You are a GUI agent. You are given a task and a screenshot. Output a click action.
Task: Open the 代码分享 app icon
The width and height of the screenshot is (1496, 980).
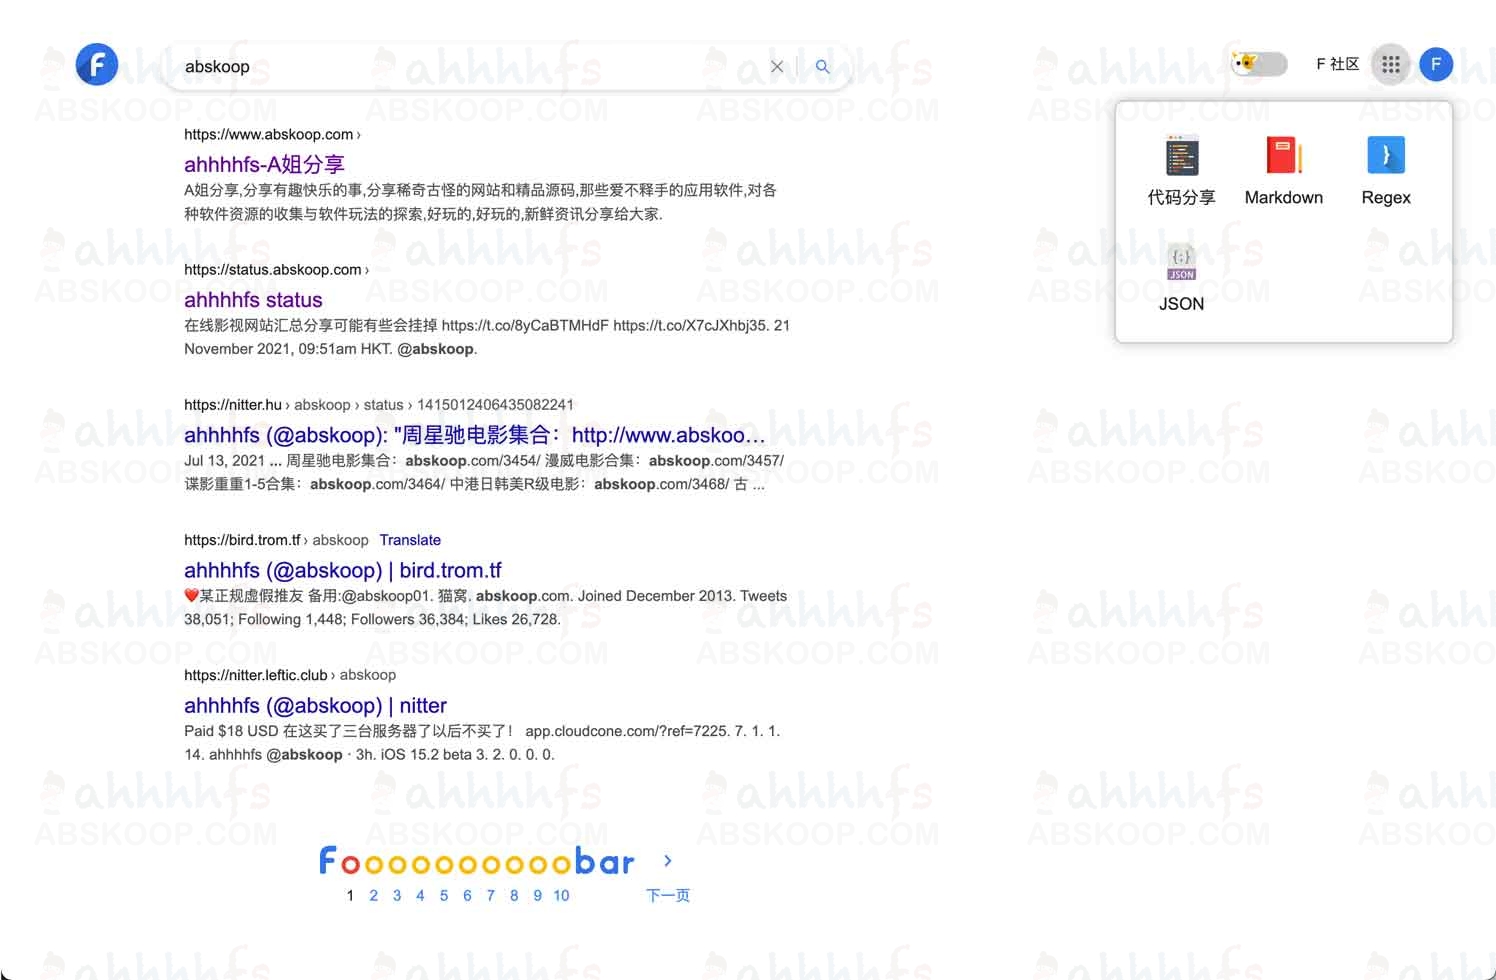click(1181, 157)
